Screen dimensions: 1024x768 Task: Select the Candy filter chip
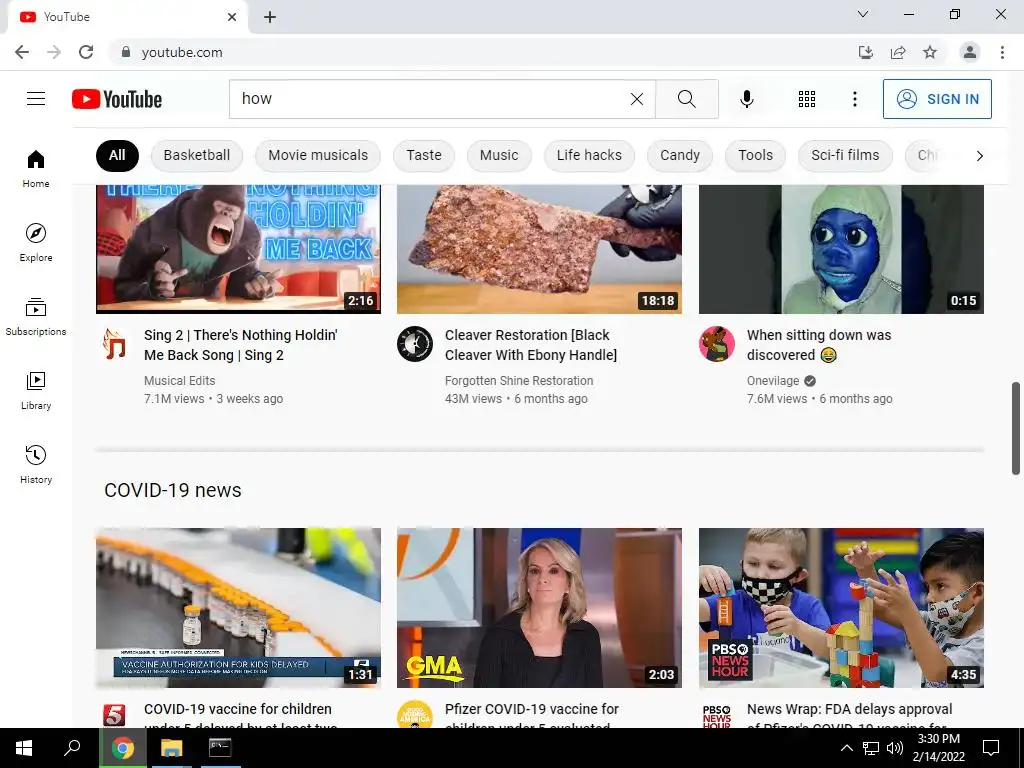pos(680,155)
